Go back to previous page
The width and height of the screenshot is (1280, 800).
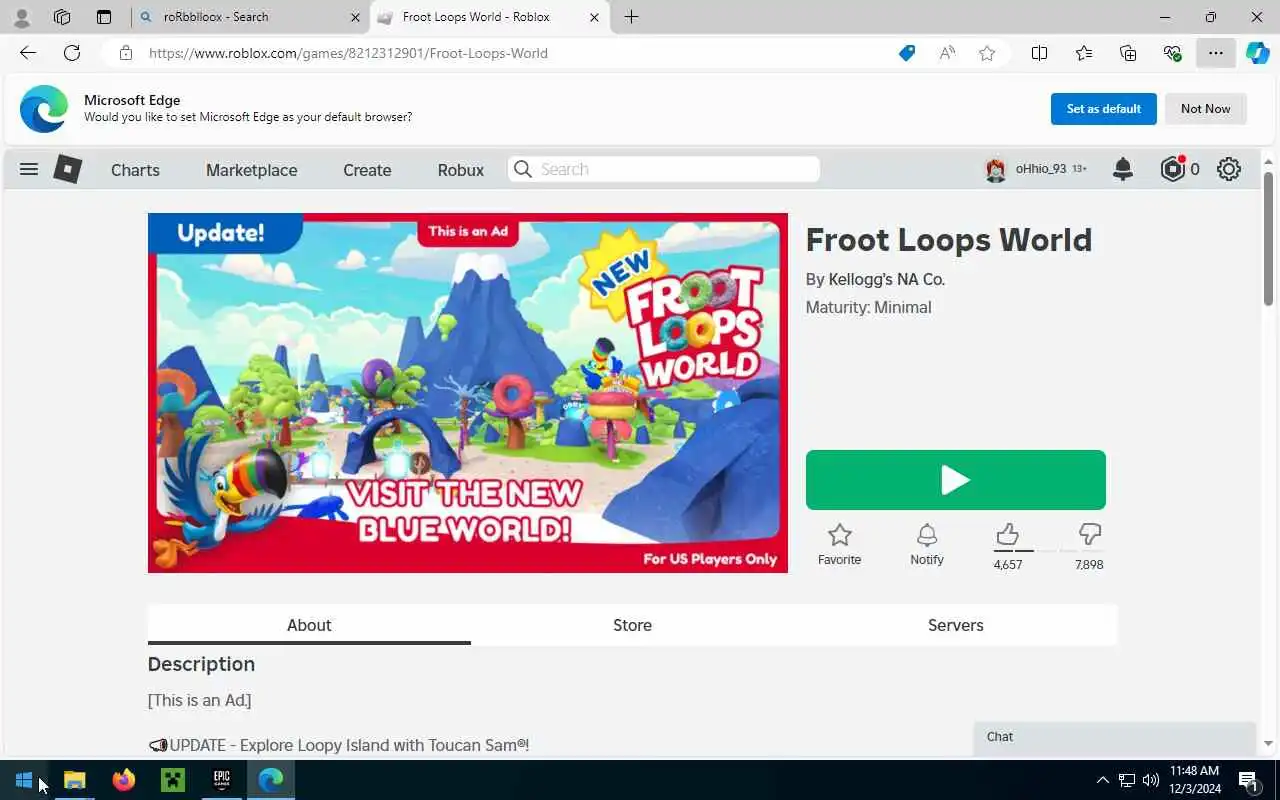point(28,53)
